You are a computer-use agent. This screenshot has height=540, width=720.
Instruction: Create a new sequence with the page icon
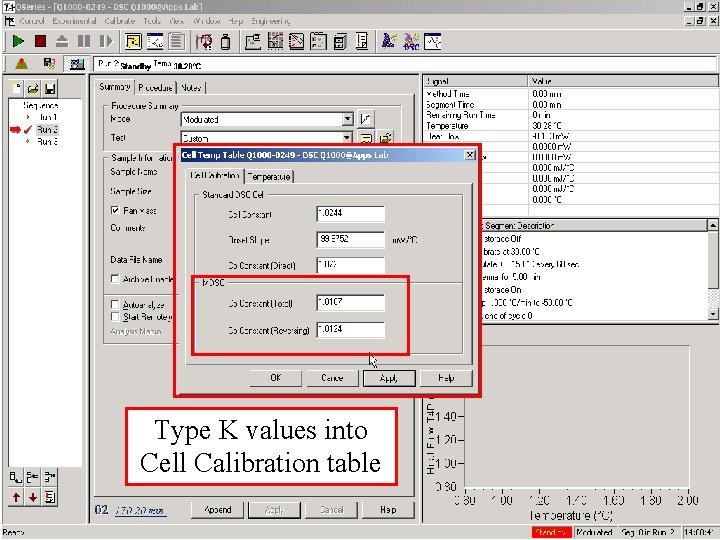click(x=16, y=88)
